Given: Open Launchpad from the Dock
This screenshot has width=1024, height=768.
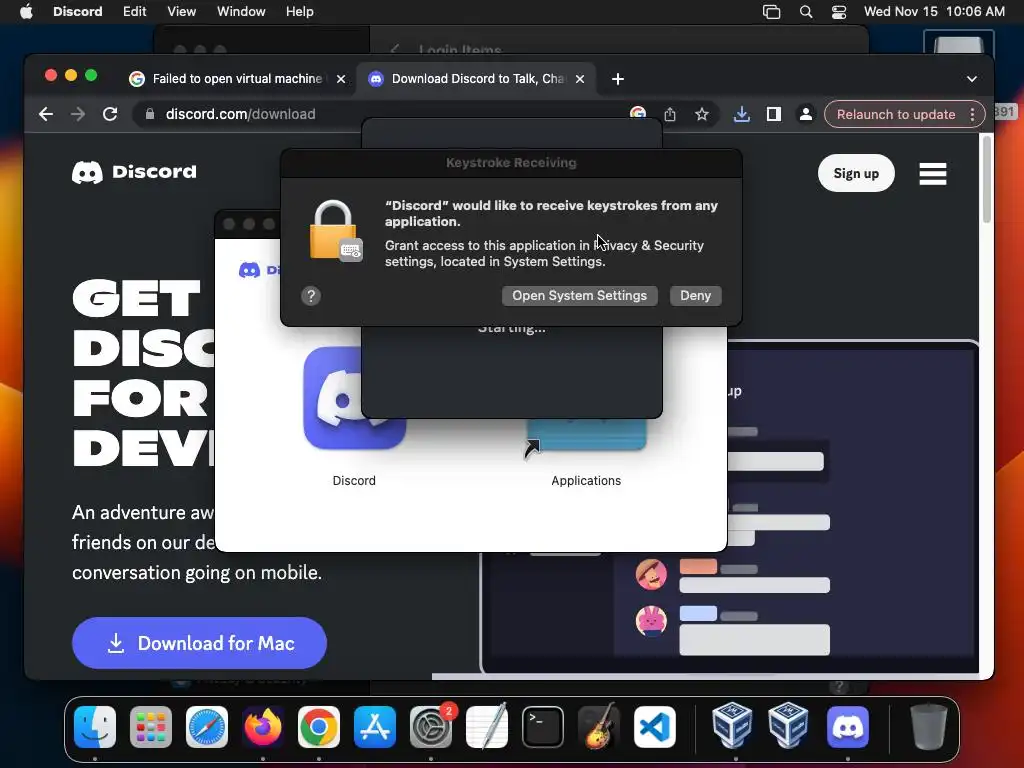Looking at the screenshot, I should click(151, 727).
